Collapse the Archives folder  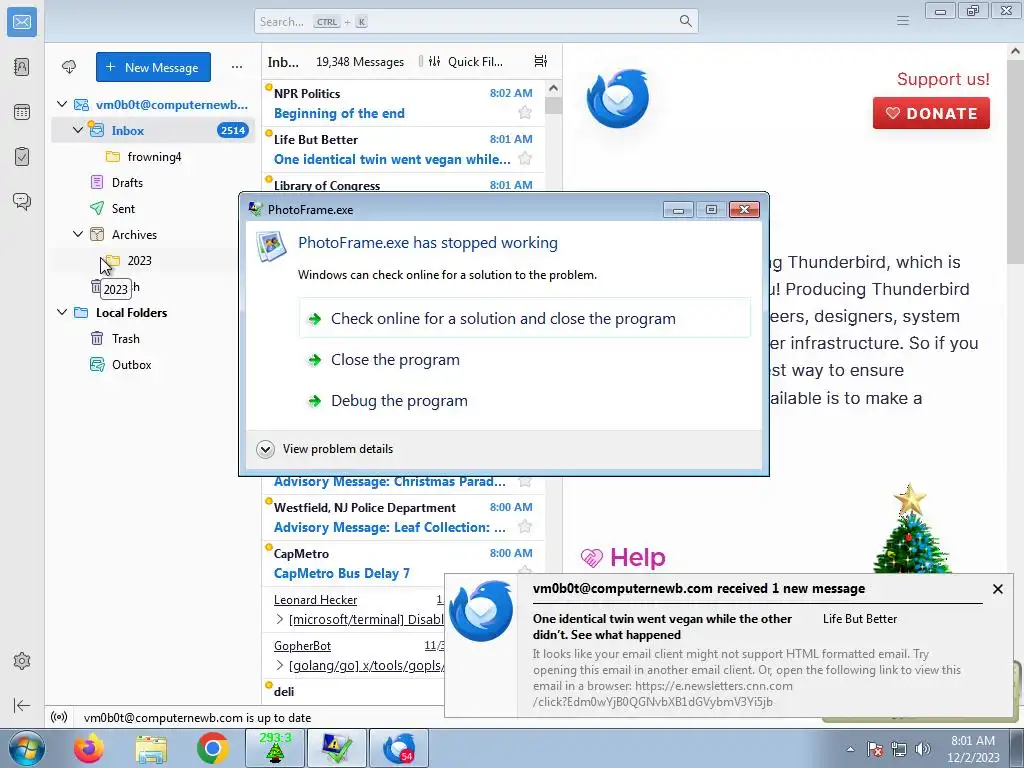(78, 234)
